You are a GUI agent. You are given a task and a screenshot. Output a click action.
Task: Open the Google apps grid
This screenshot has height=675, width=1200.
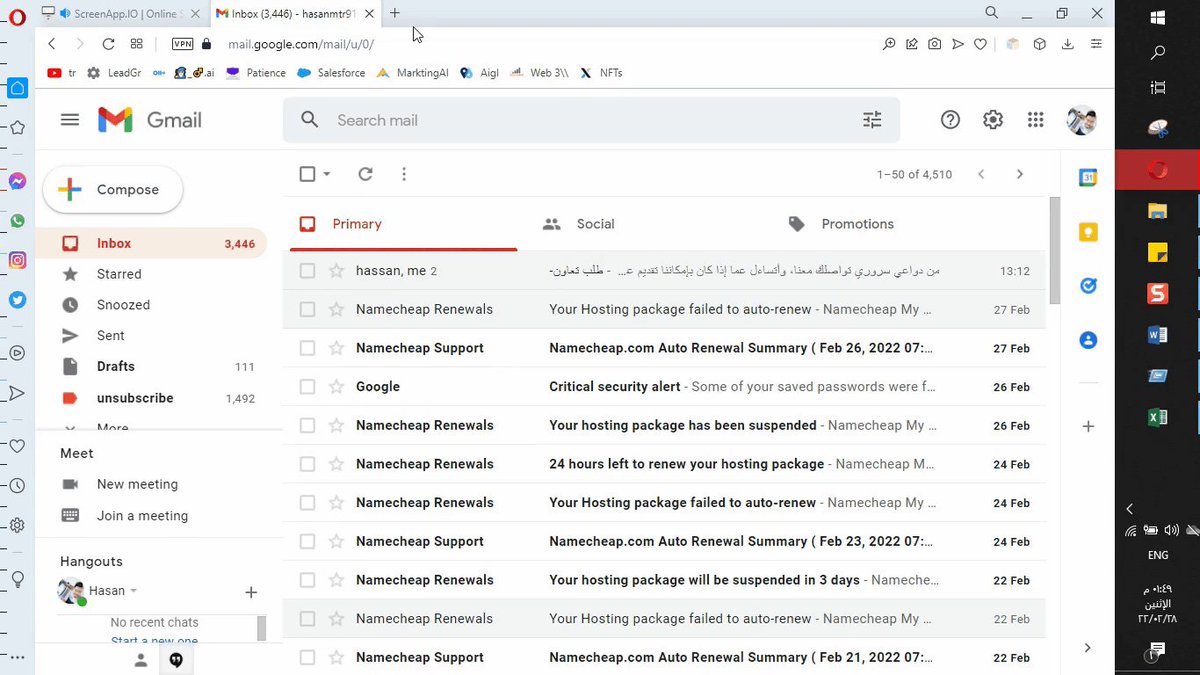[1036, 120]
